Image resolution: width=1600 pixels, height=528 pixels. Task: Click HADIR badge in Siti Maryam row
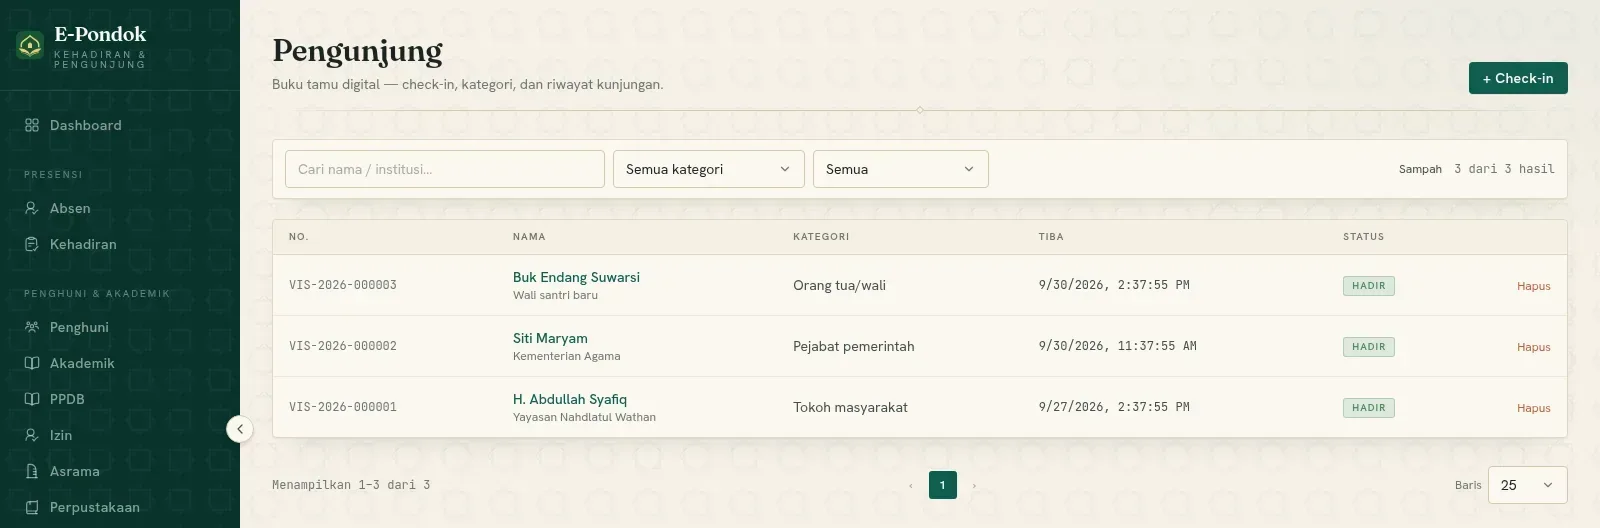[1369, 347]
